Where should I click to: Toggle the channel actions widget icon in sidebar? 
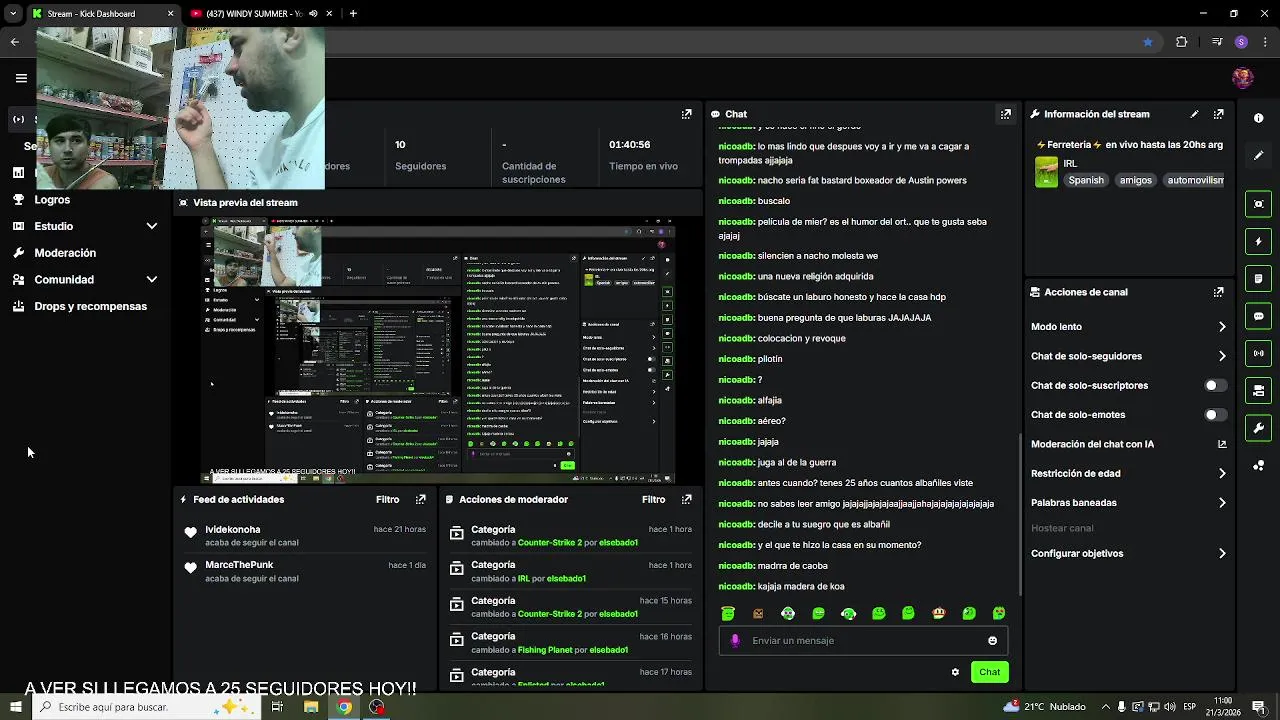point(1258,390)
